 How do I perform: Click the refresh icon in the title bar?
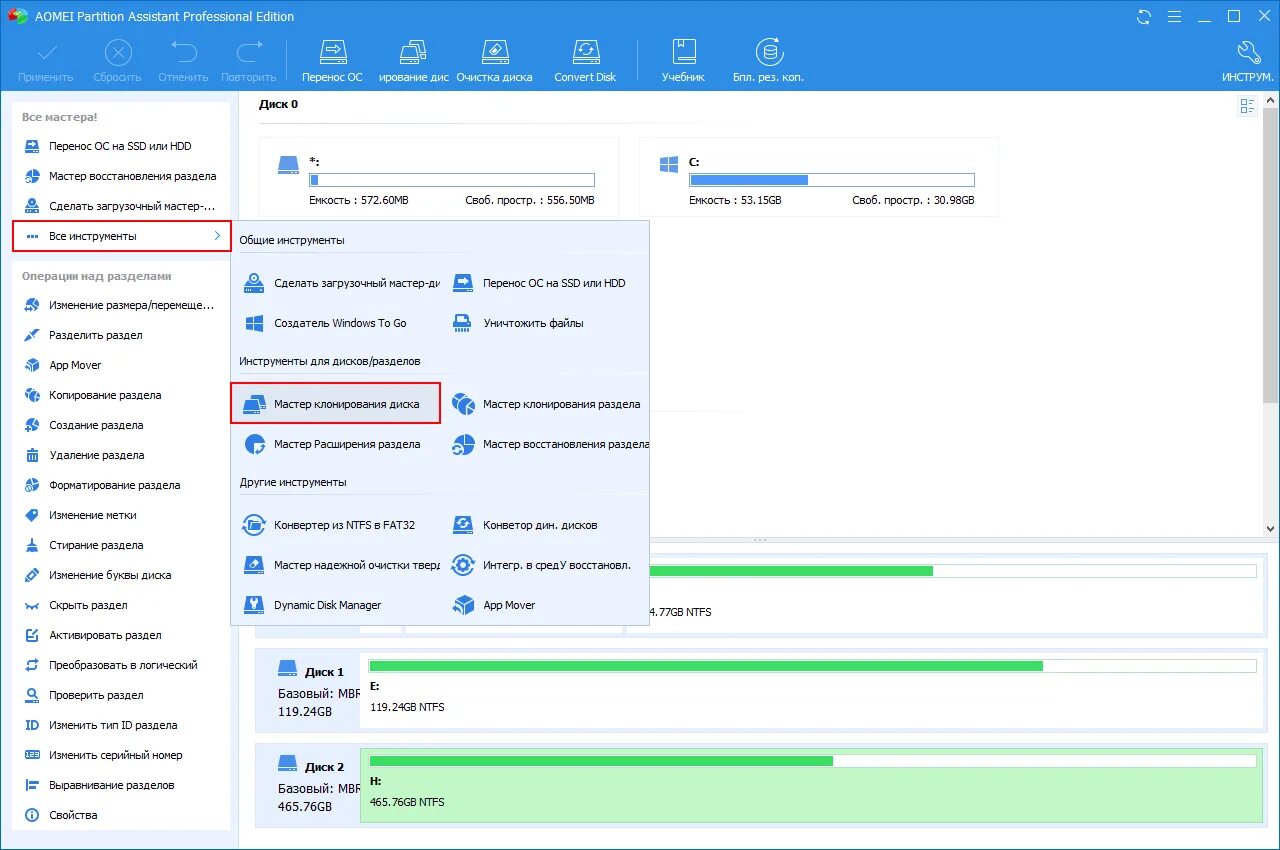click(1144, 16)
